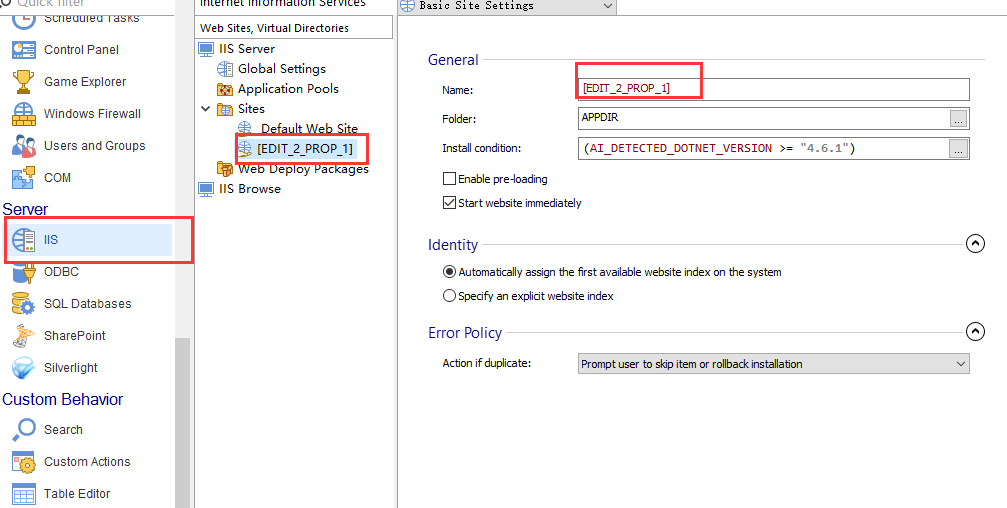
Task: Open Game Explorer trophy icon
Action: [24, 82]
